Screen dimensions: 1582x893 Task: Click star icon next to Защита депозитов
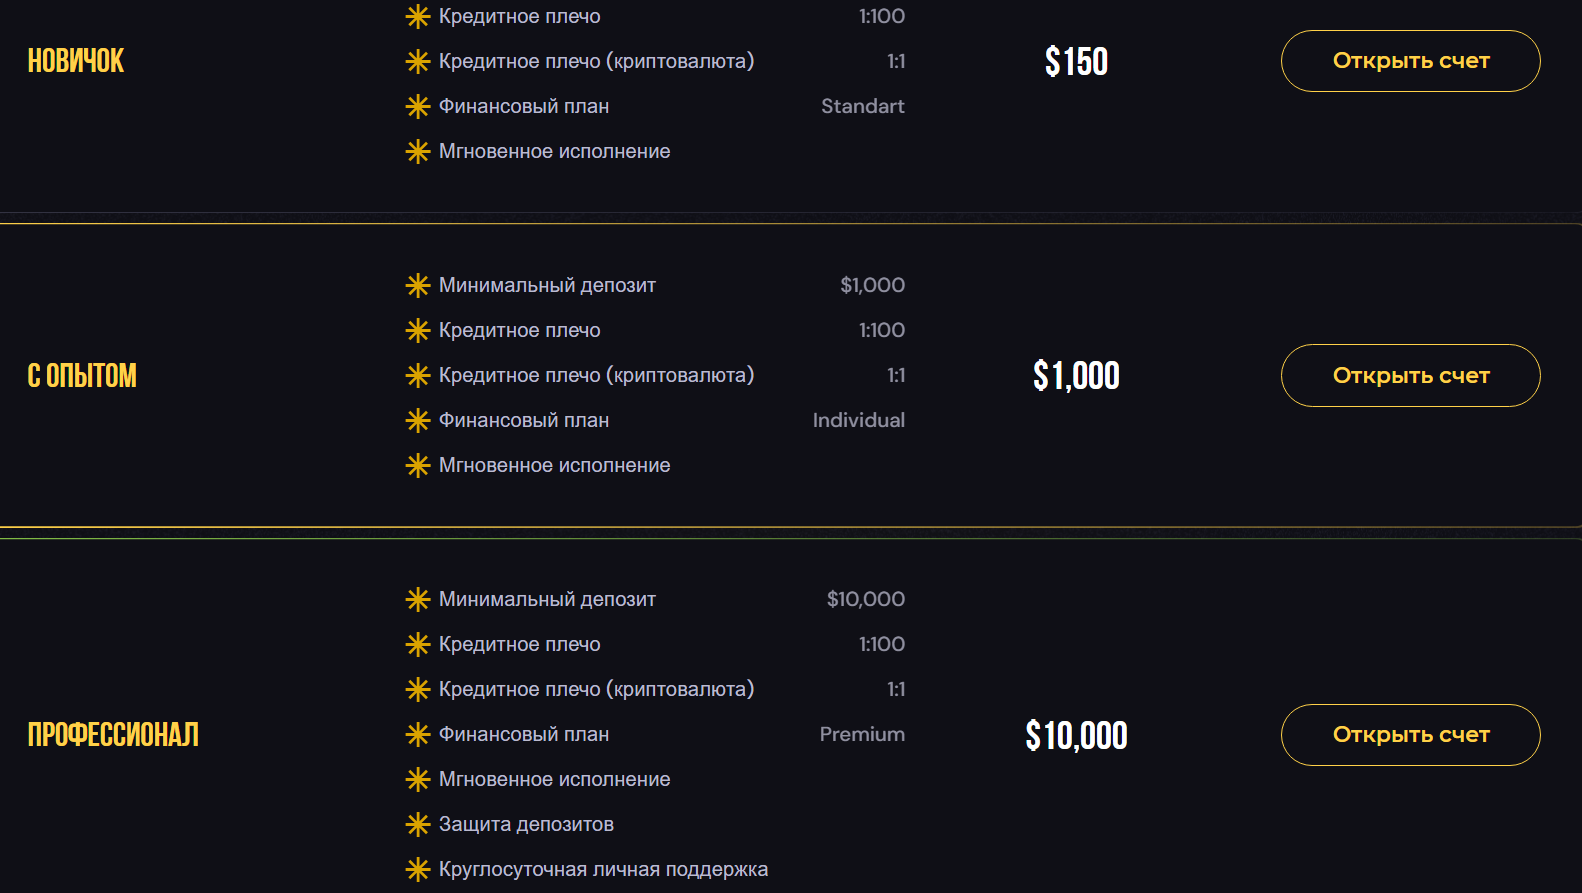pyautogui.click(x=418, y=824)
